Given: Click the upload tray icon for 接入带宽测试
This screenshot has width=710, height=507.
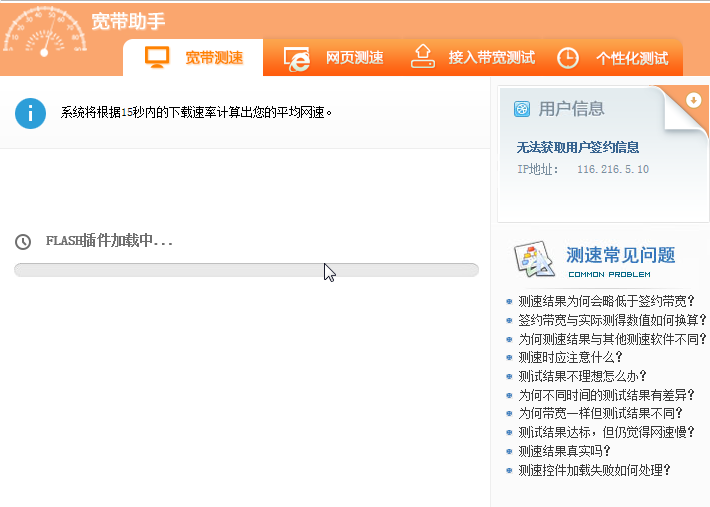Looking at the screenshot, I should pos(422,56).
